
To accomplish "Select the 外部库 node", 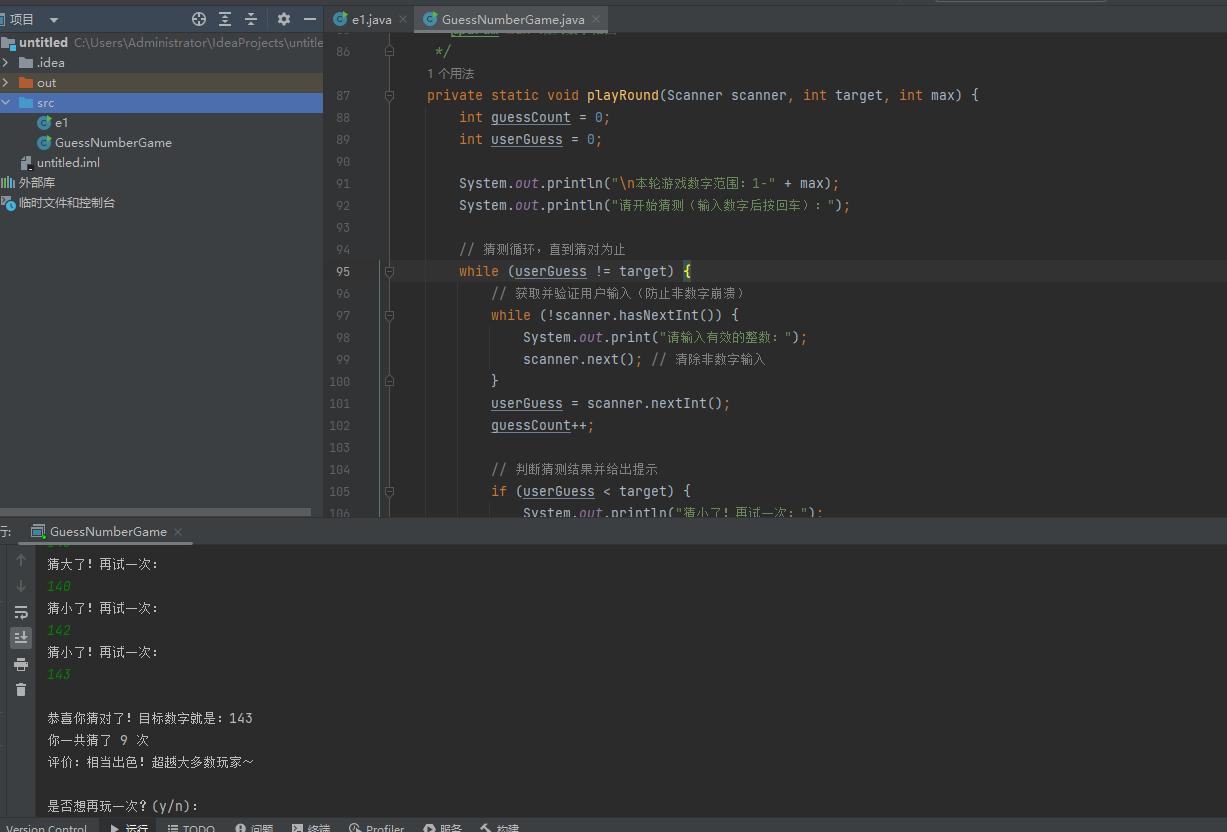I will 30,182.
